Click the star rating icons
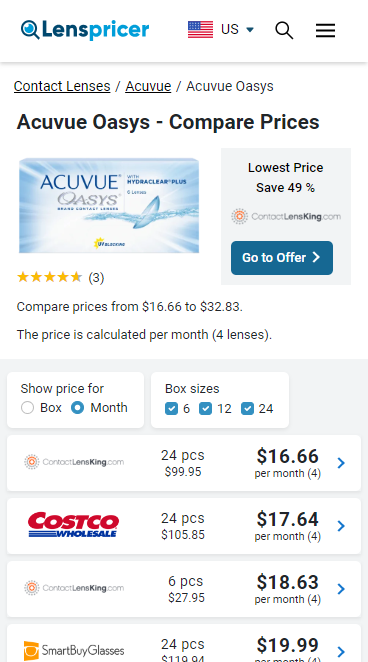The width and height of the screenshot is (368, 662). tap(49, 277)
